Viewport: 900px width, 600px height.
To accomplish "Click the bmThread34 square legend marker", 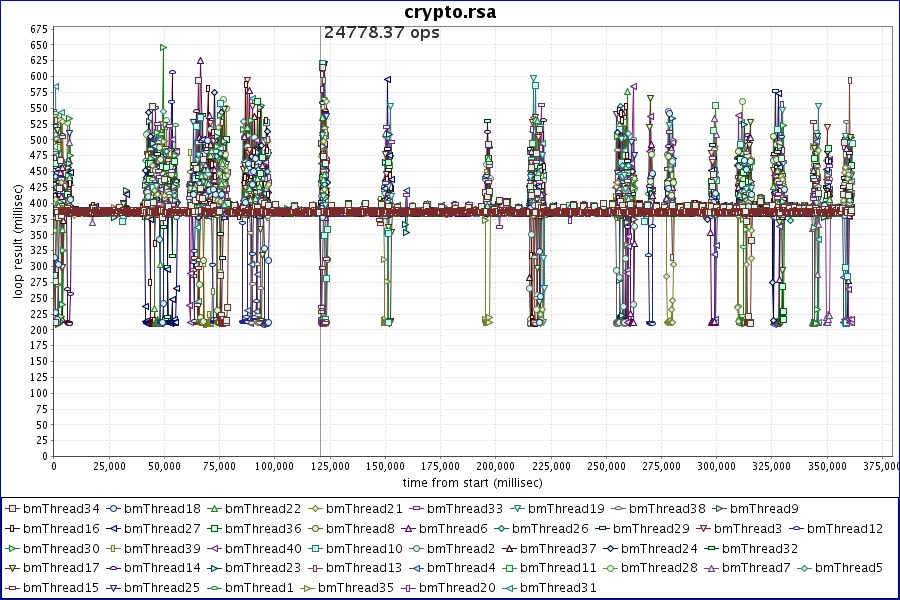I will pos(12,509).
